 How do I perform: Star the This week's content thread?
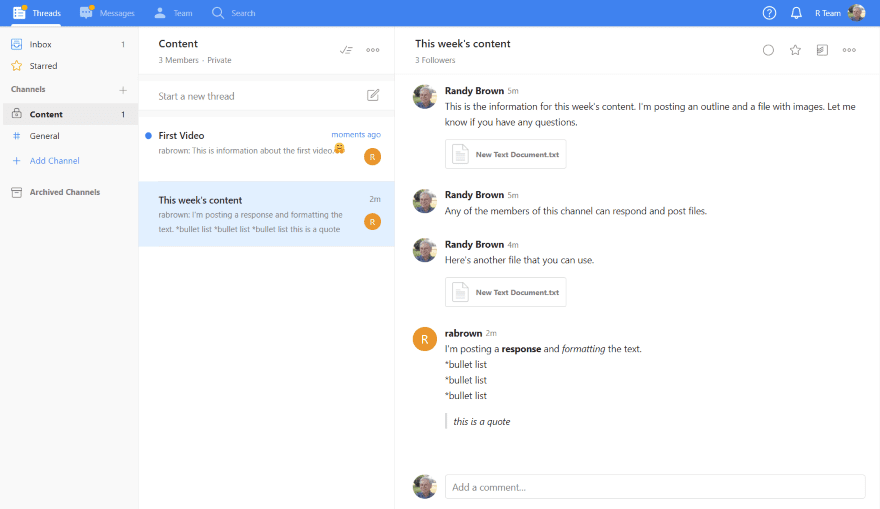[795, 50]
